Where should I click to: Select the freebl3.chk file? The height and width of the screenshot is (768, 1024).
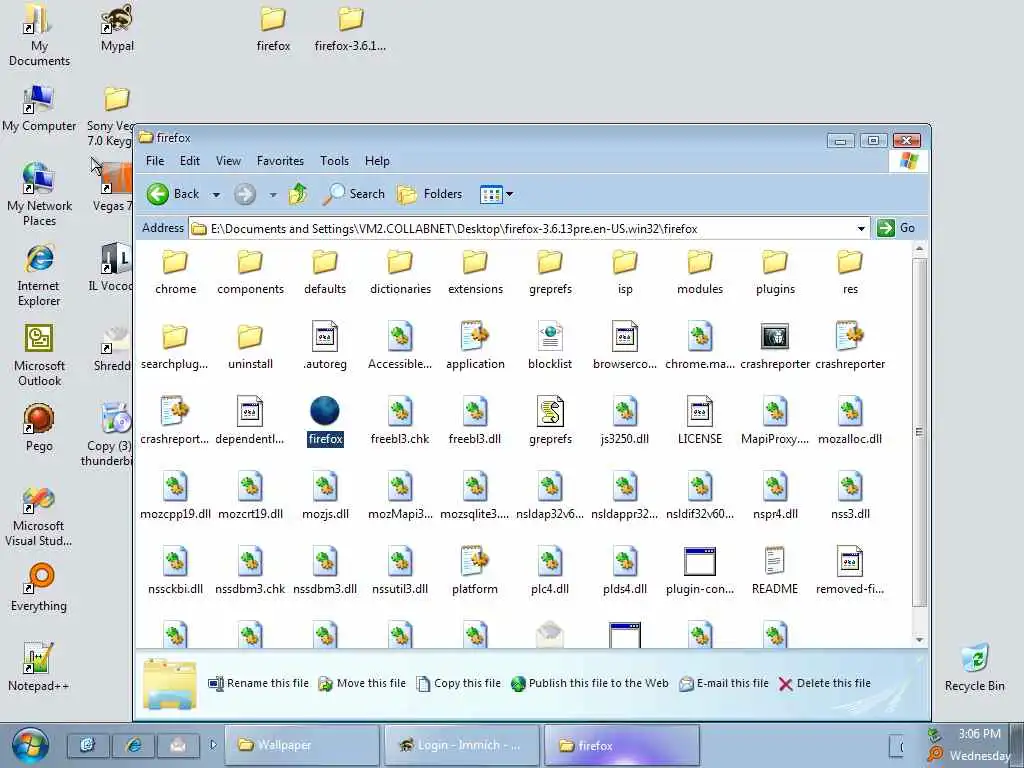tap(400, 421)
